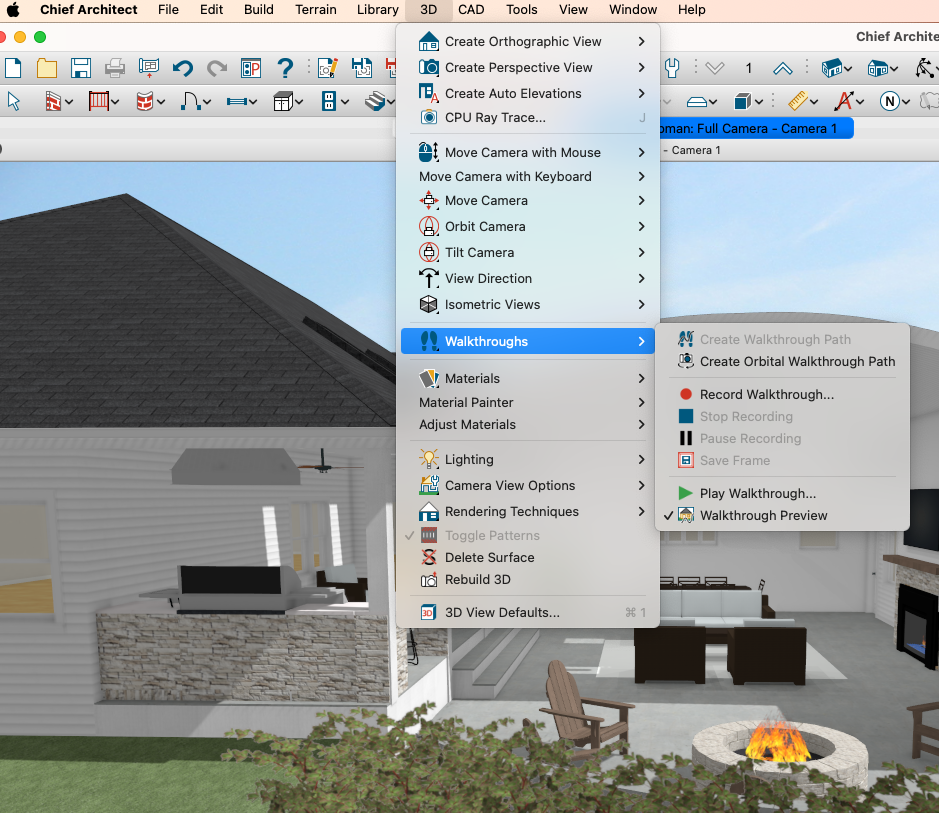Undo the last action
This screenshot has width=939, height=813.
point(183,68)
